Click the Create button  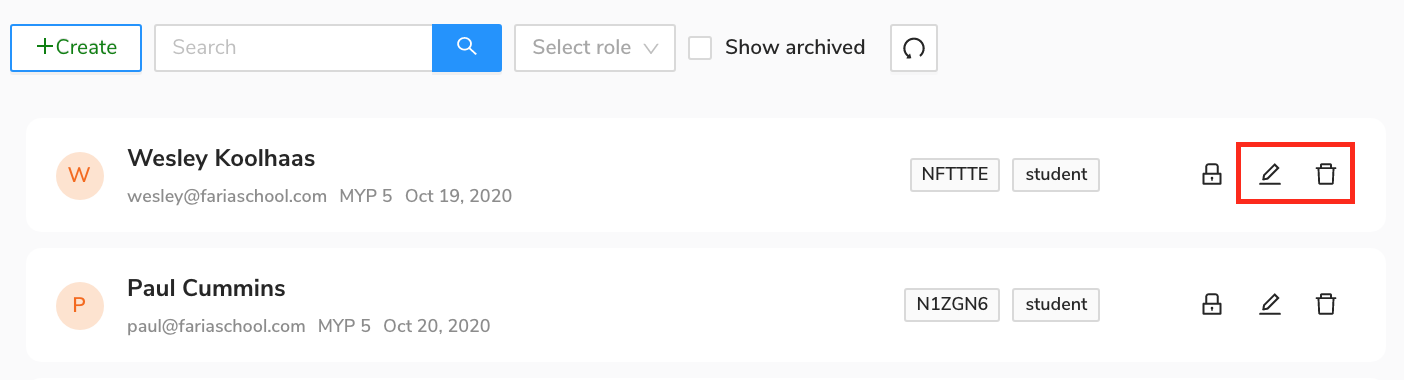76,47
